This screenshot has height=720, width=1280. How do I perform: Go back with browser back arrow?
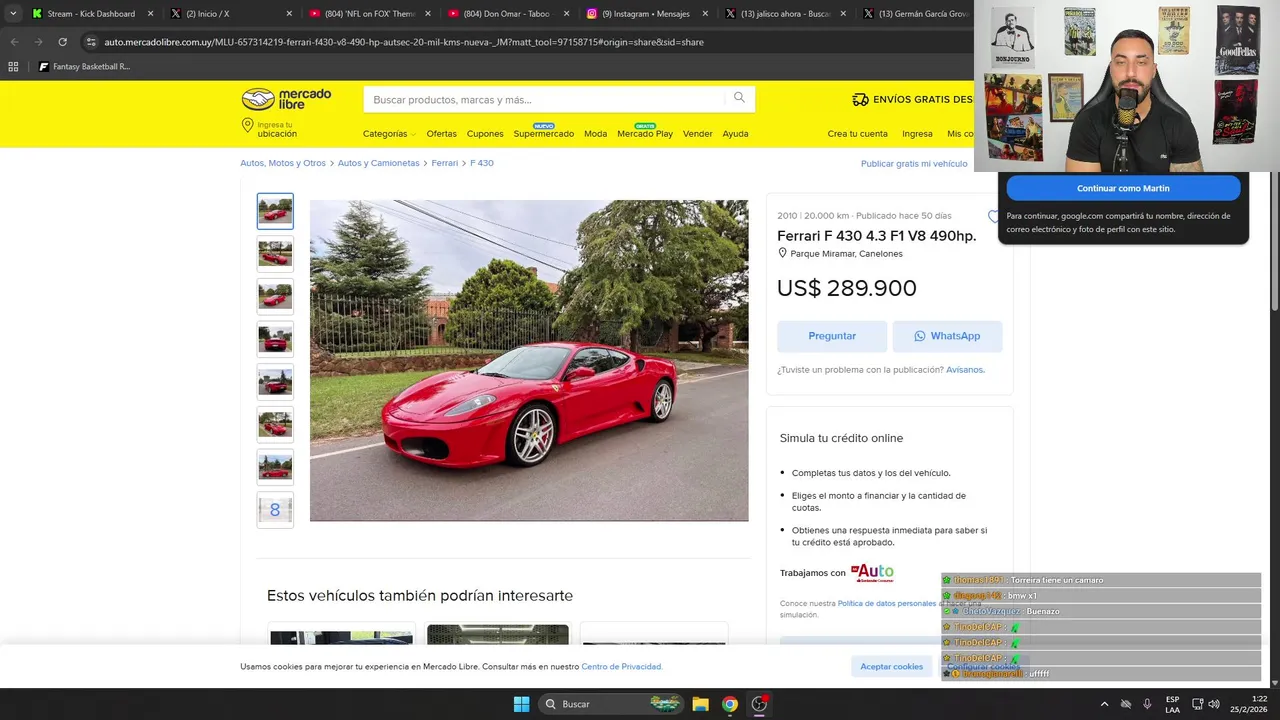[14, 42]
